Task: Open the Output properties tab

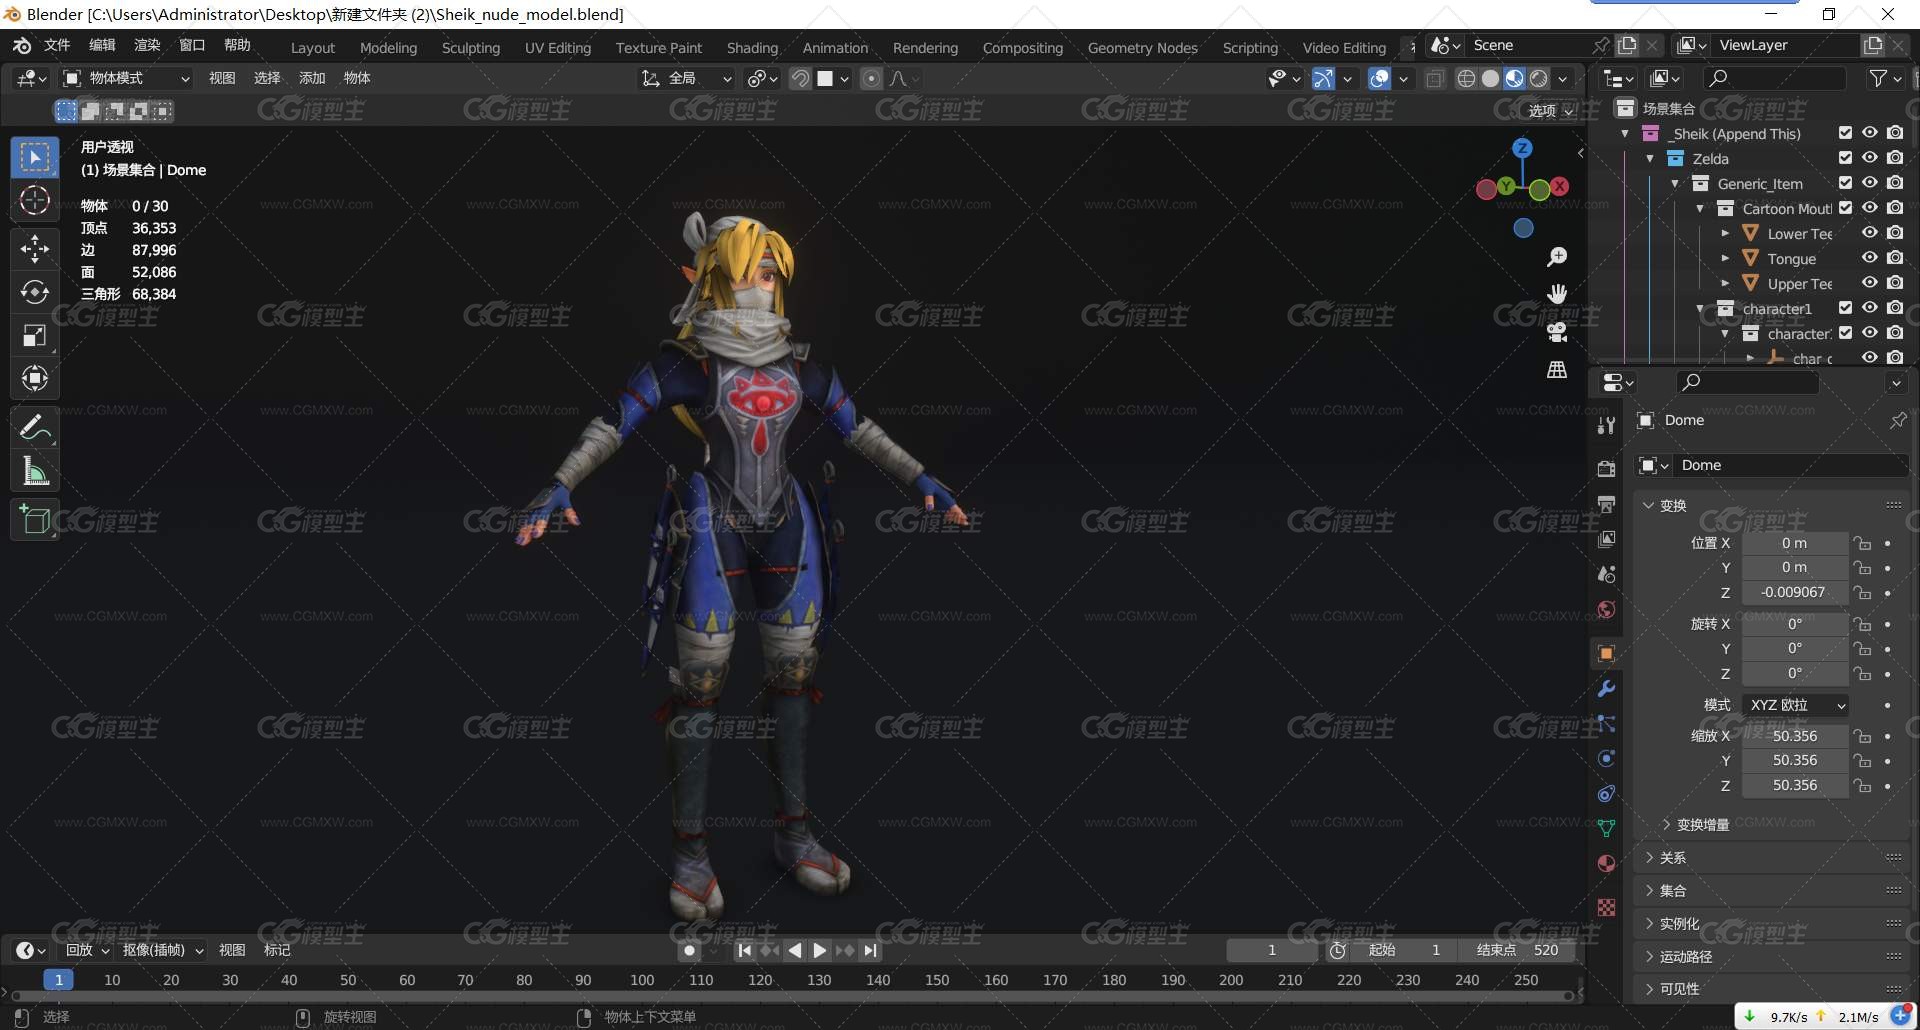Action: tap(1606, 504)
